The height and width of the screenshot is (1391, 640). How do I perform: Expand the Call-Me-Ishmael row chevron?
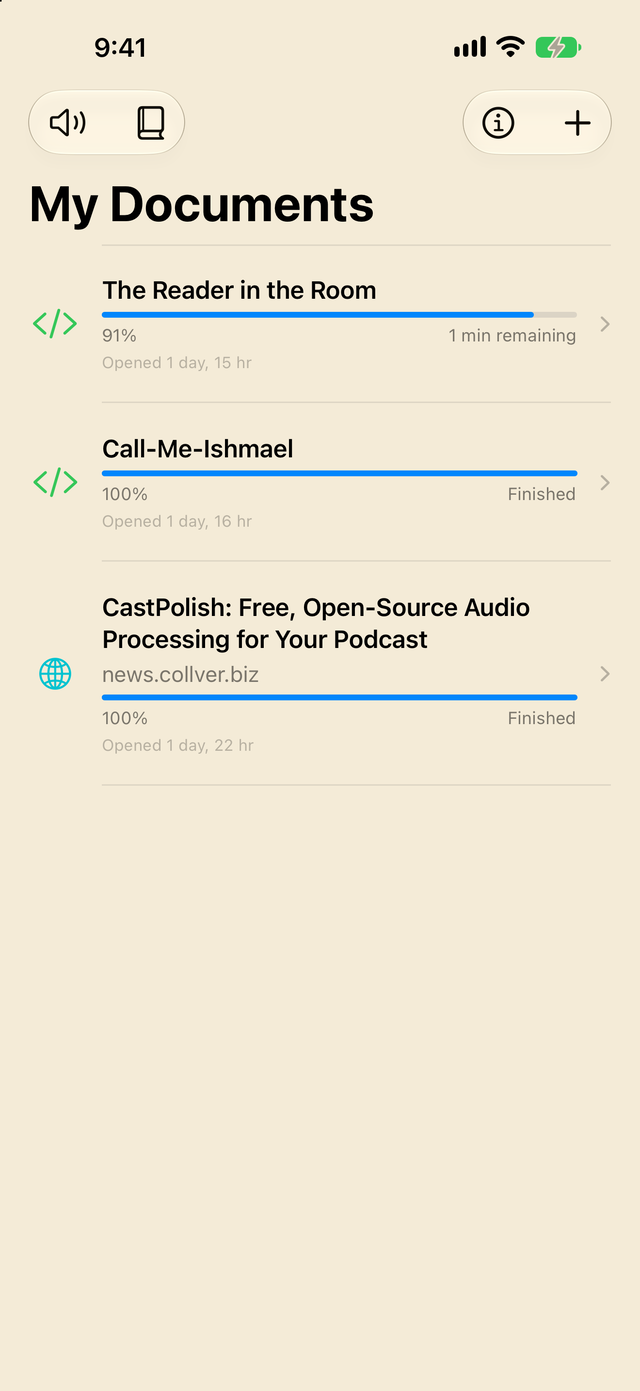605,482
